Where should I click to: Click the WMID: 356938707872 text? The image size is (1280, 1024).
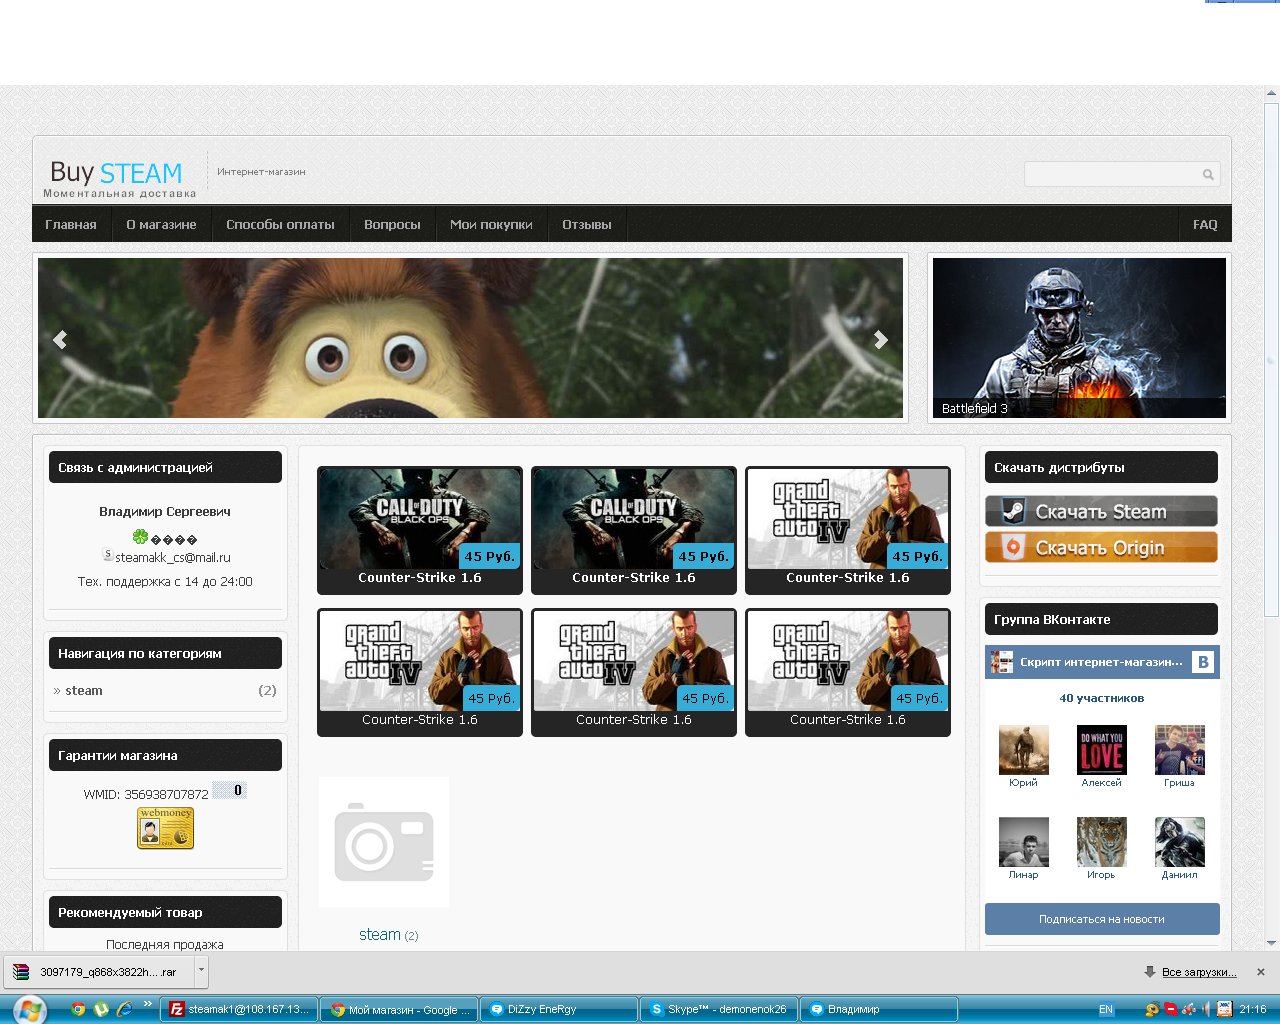tap(146, 795)
